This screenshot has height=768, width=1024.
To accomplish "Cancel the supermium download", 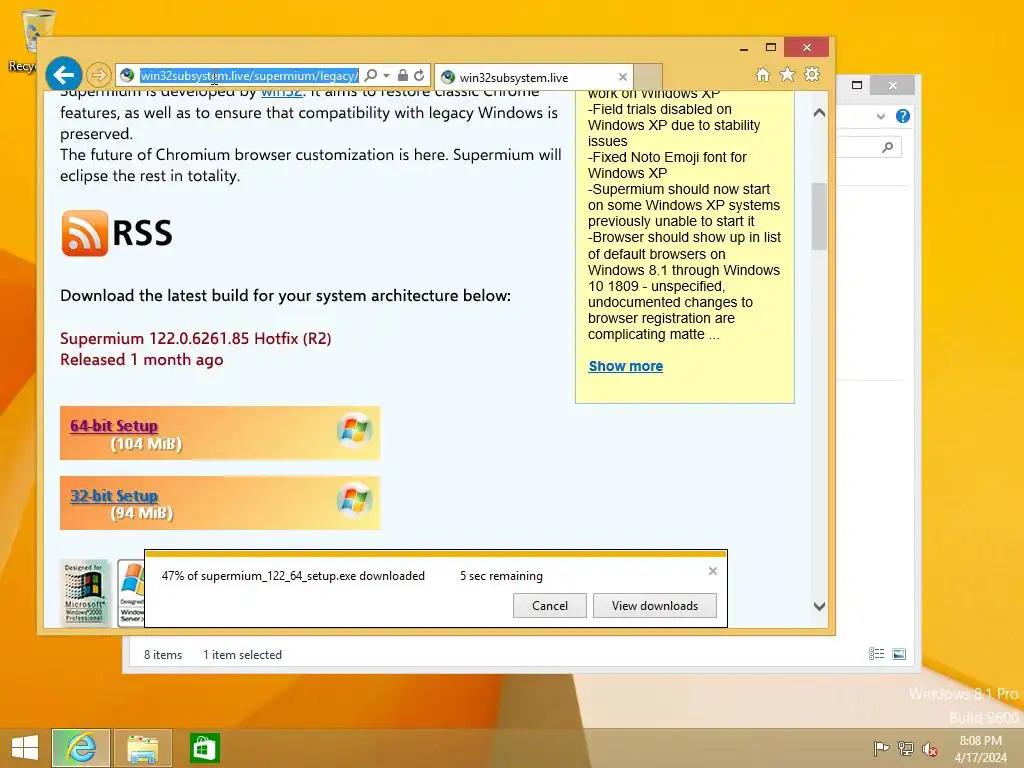I will 550,605.
